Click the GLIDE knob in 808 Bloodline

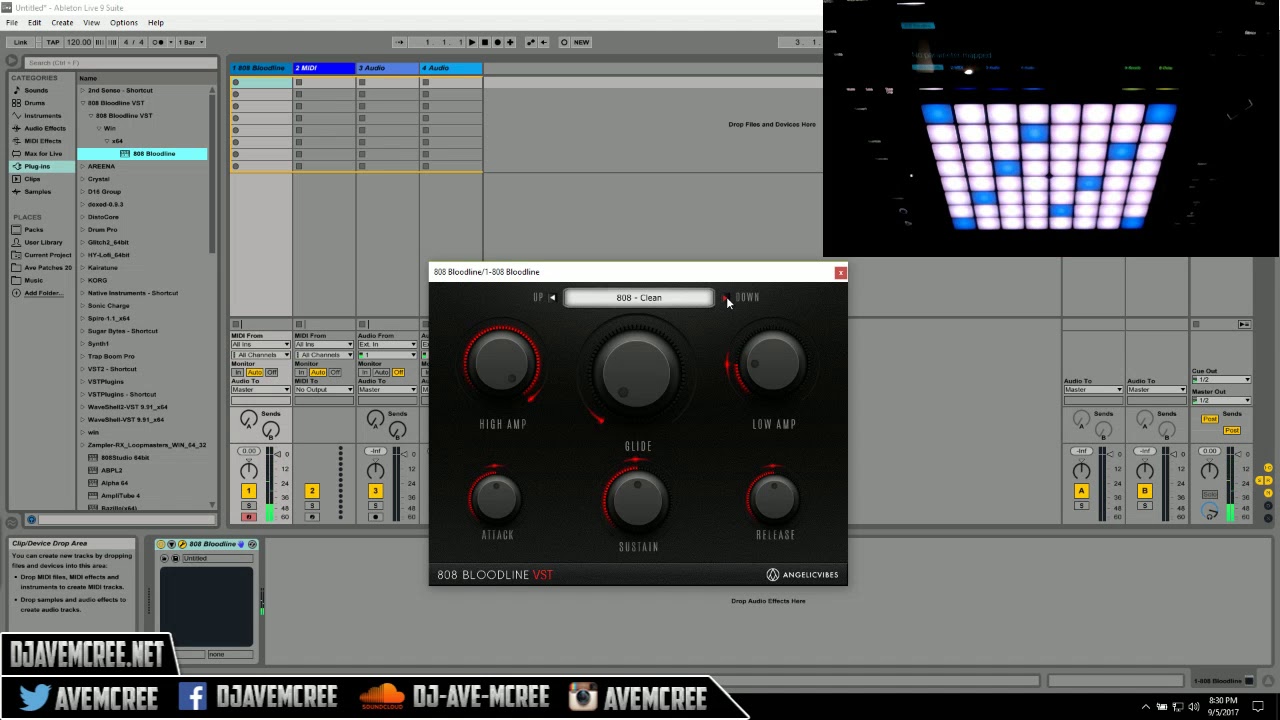pos(636,373)
